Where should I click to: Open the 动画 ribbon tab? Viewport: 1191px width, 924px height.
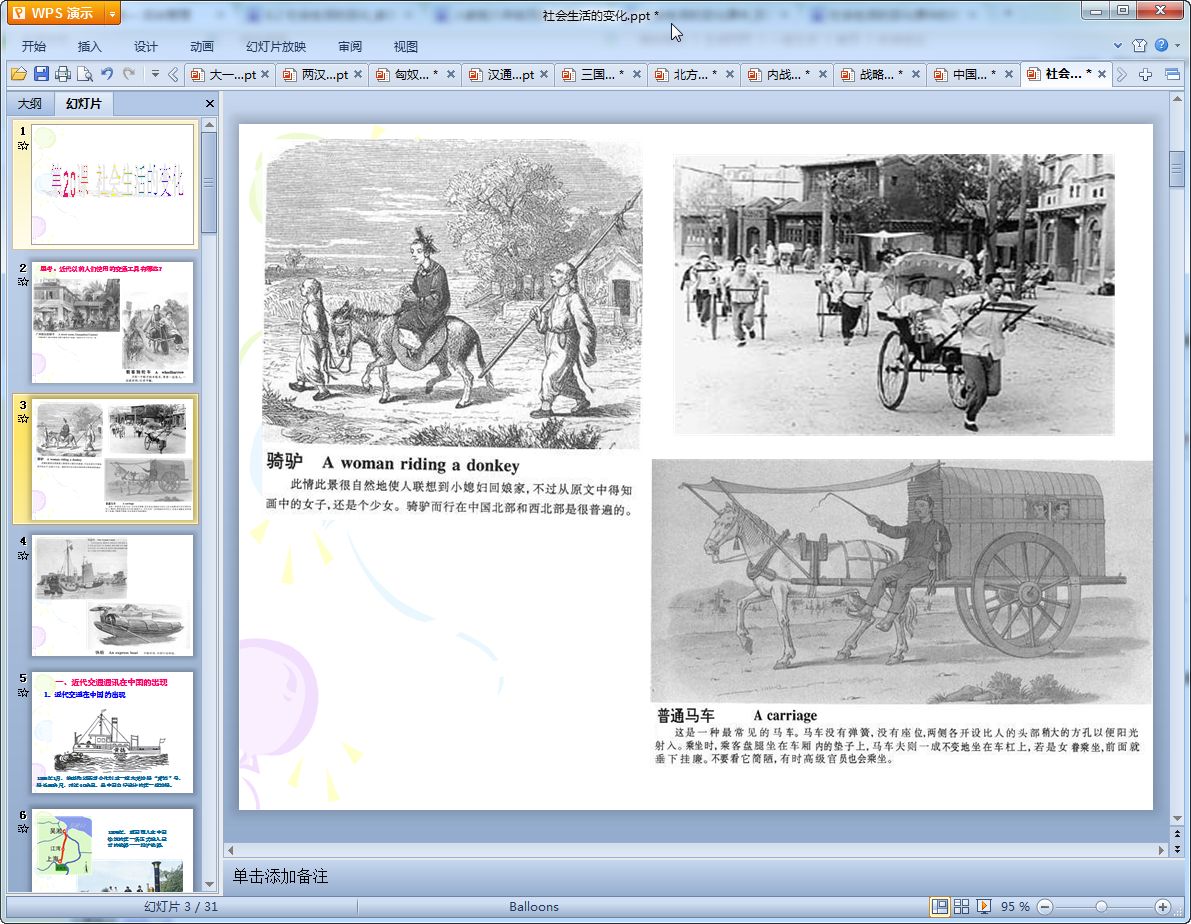click(202, 46)
